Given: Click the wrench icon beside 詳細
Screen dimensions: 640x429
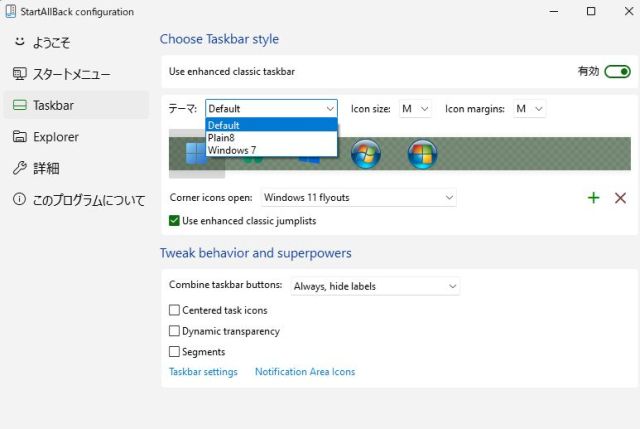Looking at the screenshot, I should point(20,168).
